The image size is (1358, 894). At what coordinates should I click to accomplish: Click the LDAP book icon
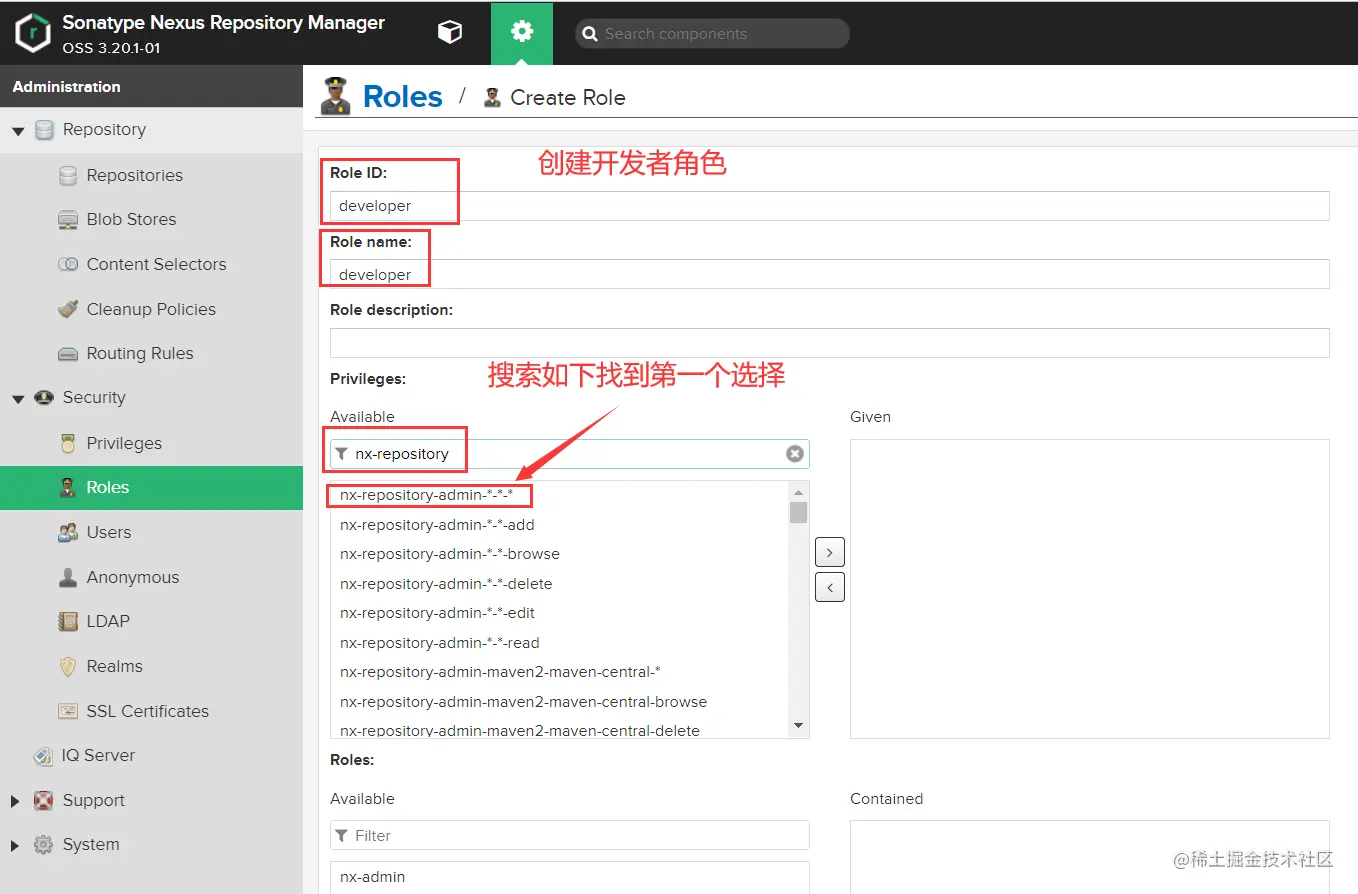click(x=68, y=622)
